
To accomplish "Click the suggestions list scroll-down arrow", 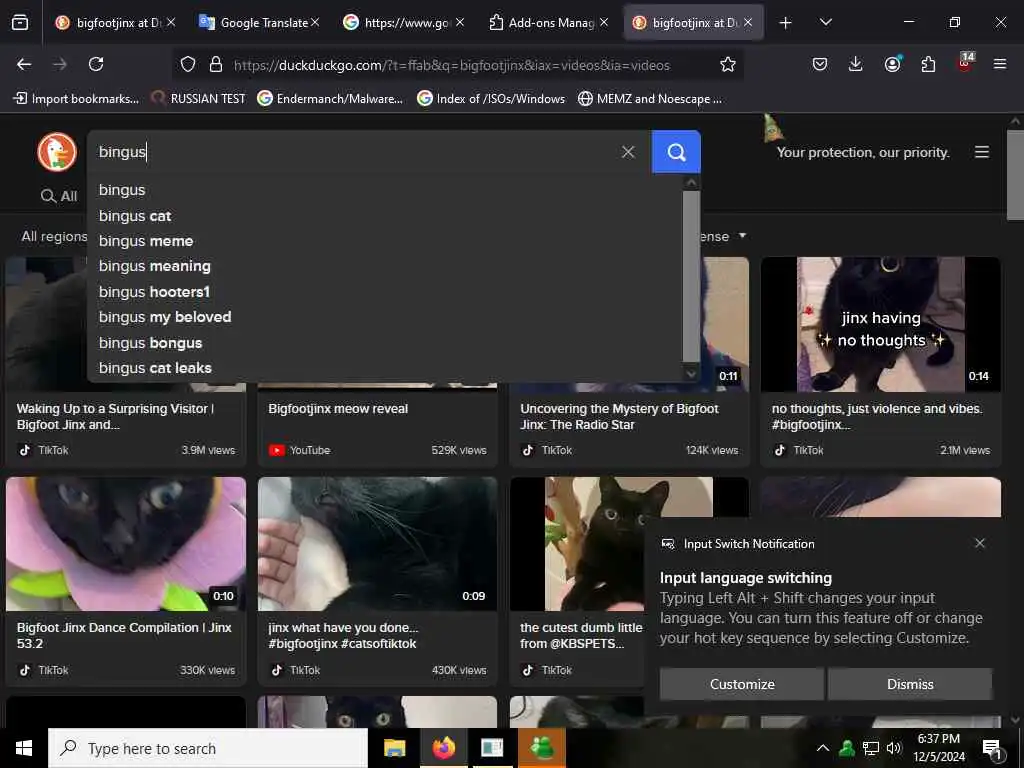I will 691,374.
